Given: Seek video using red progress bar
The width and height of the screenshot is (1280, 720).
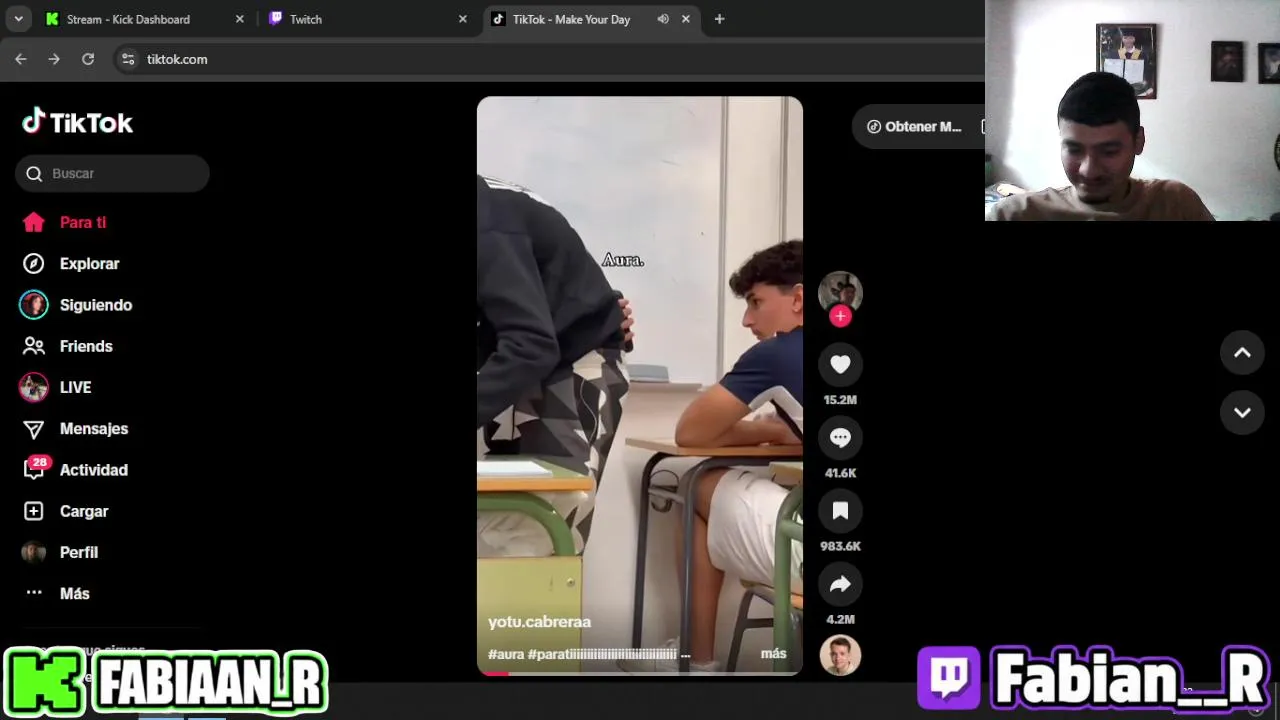Looking at the screenshot, I should click(x=639, y=673).
